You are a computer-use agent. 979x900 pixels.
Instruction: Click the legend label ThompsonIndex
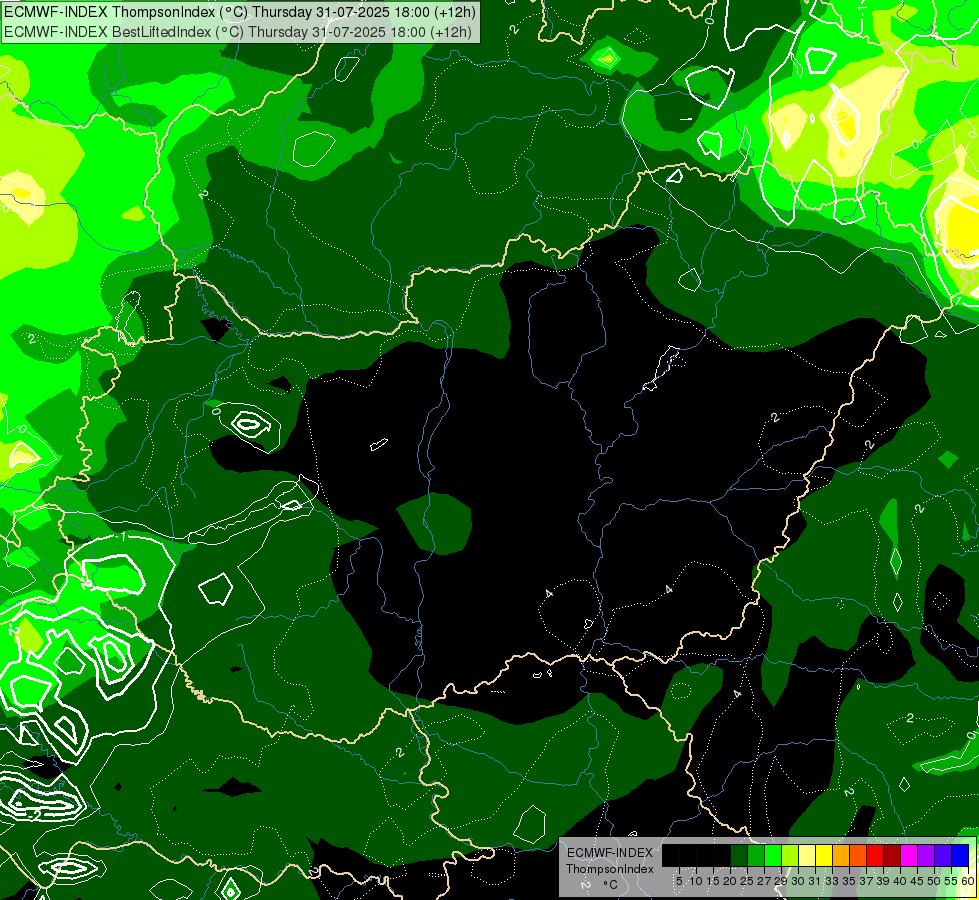609,869
